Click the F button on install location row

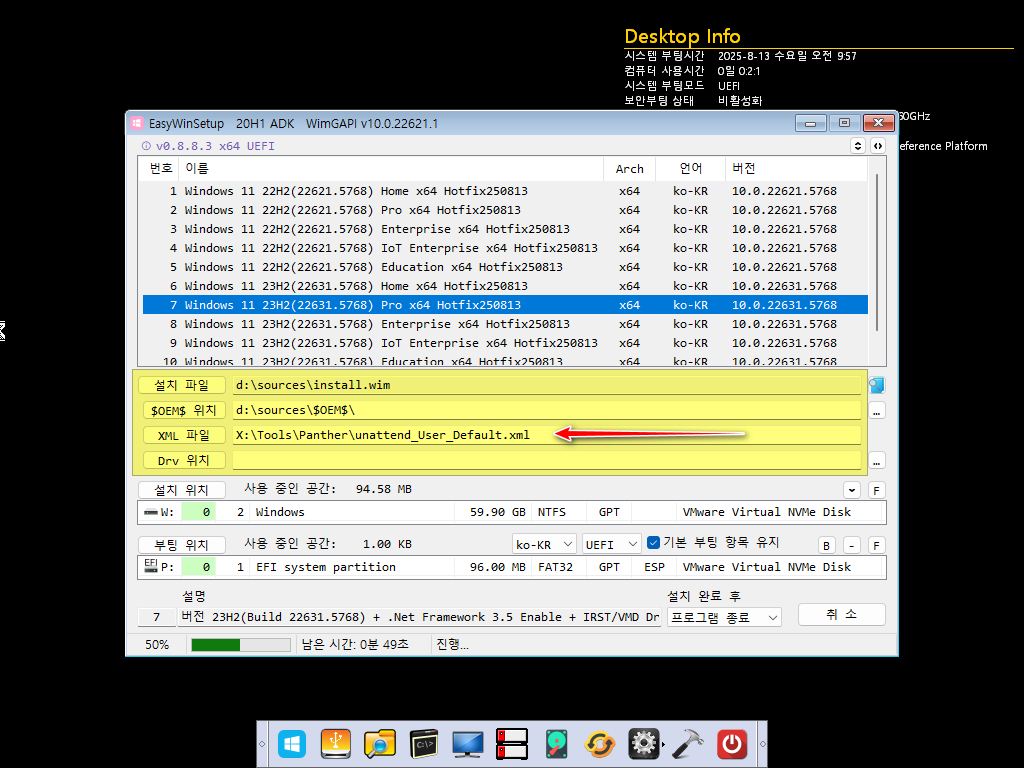[x=876, y=490]
